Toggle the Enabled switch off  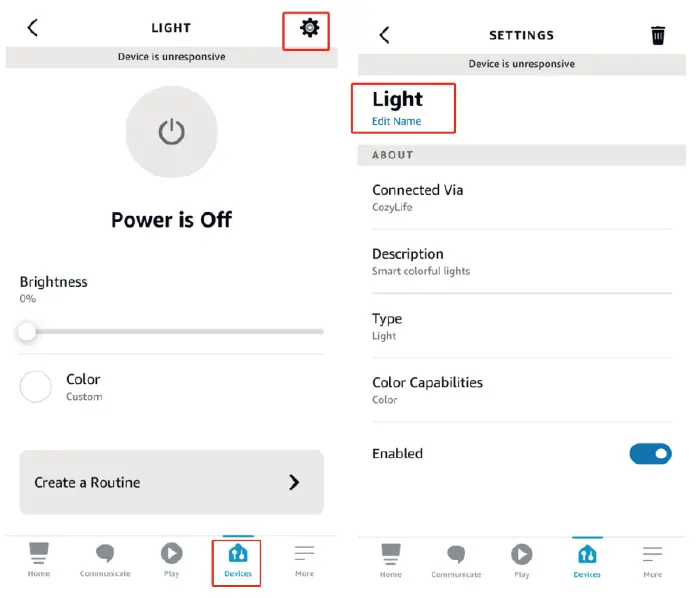(650, 454)
